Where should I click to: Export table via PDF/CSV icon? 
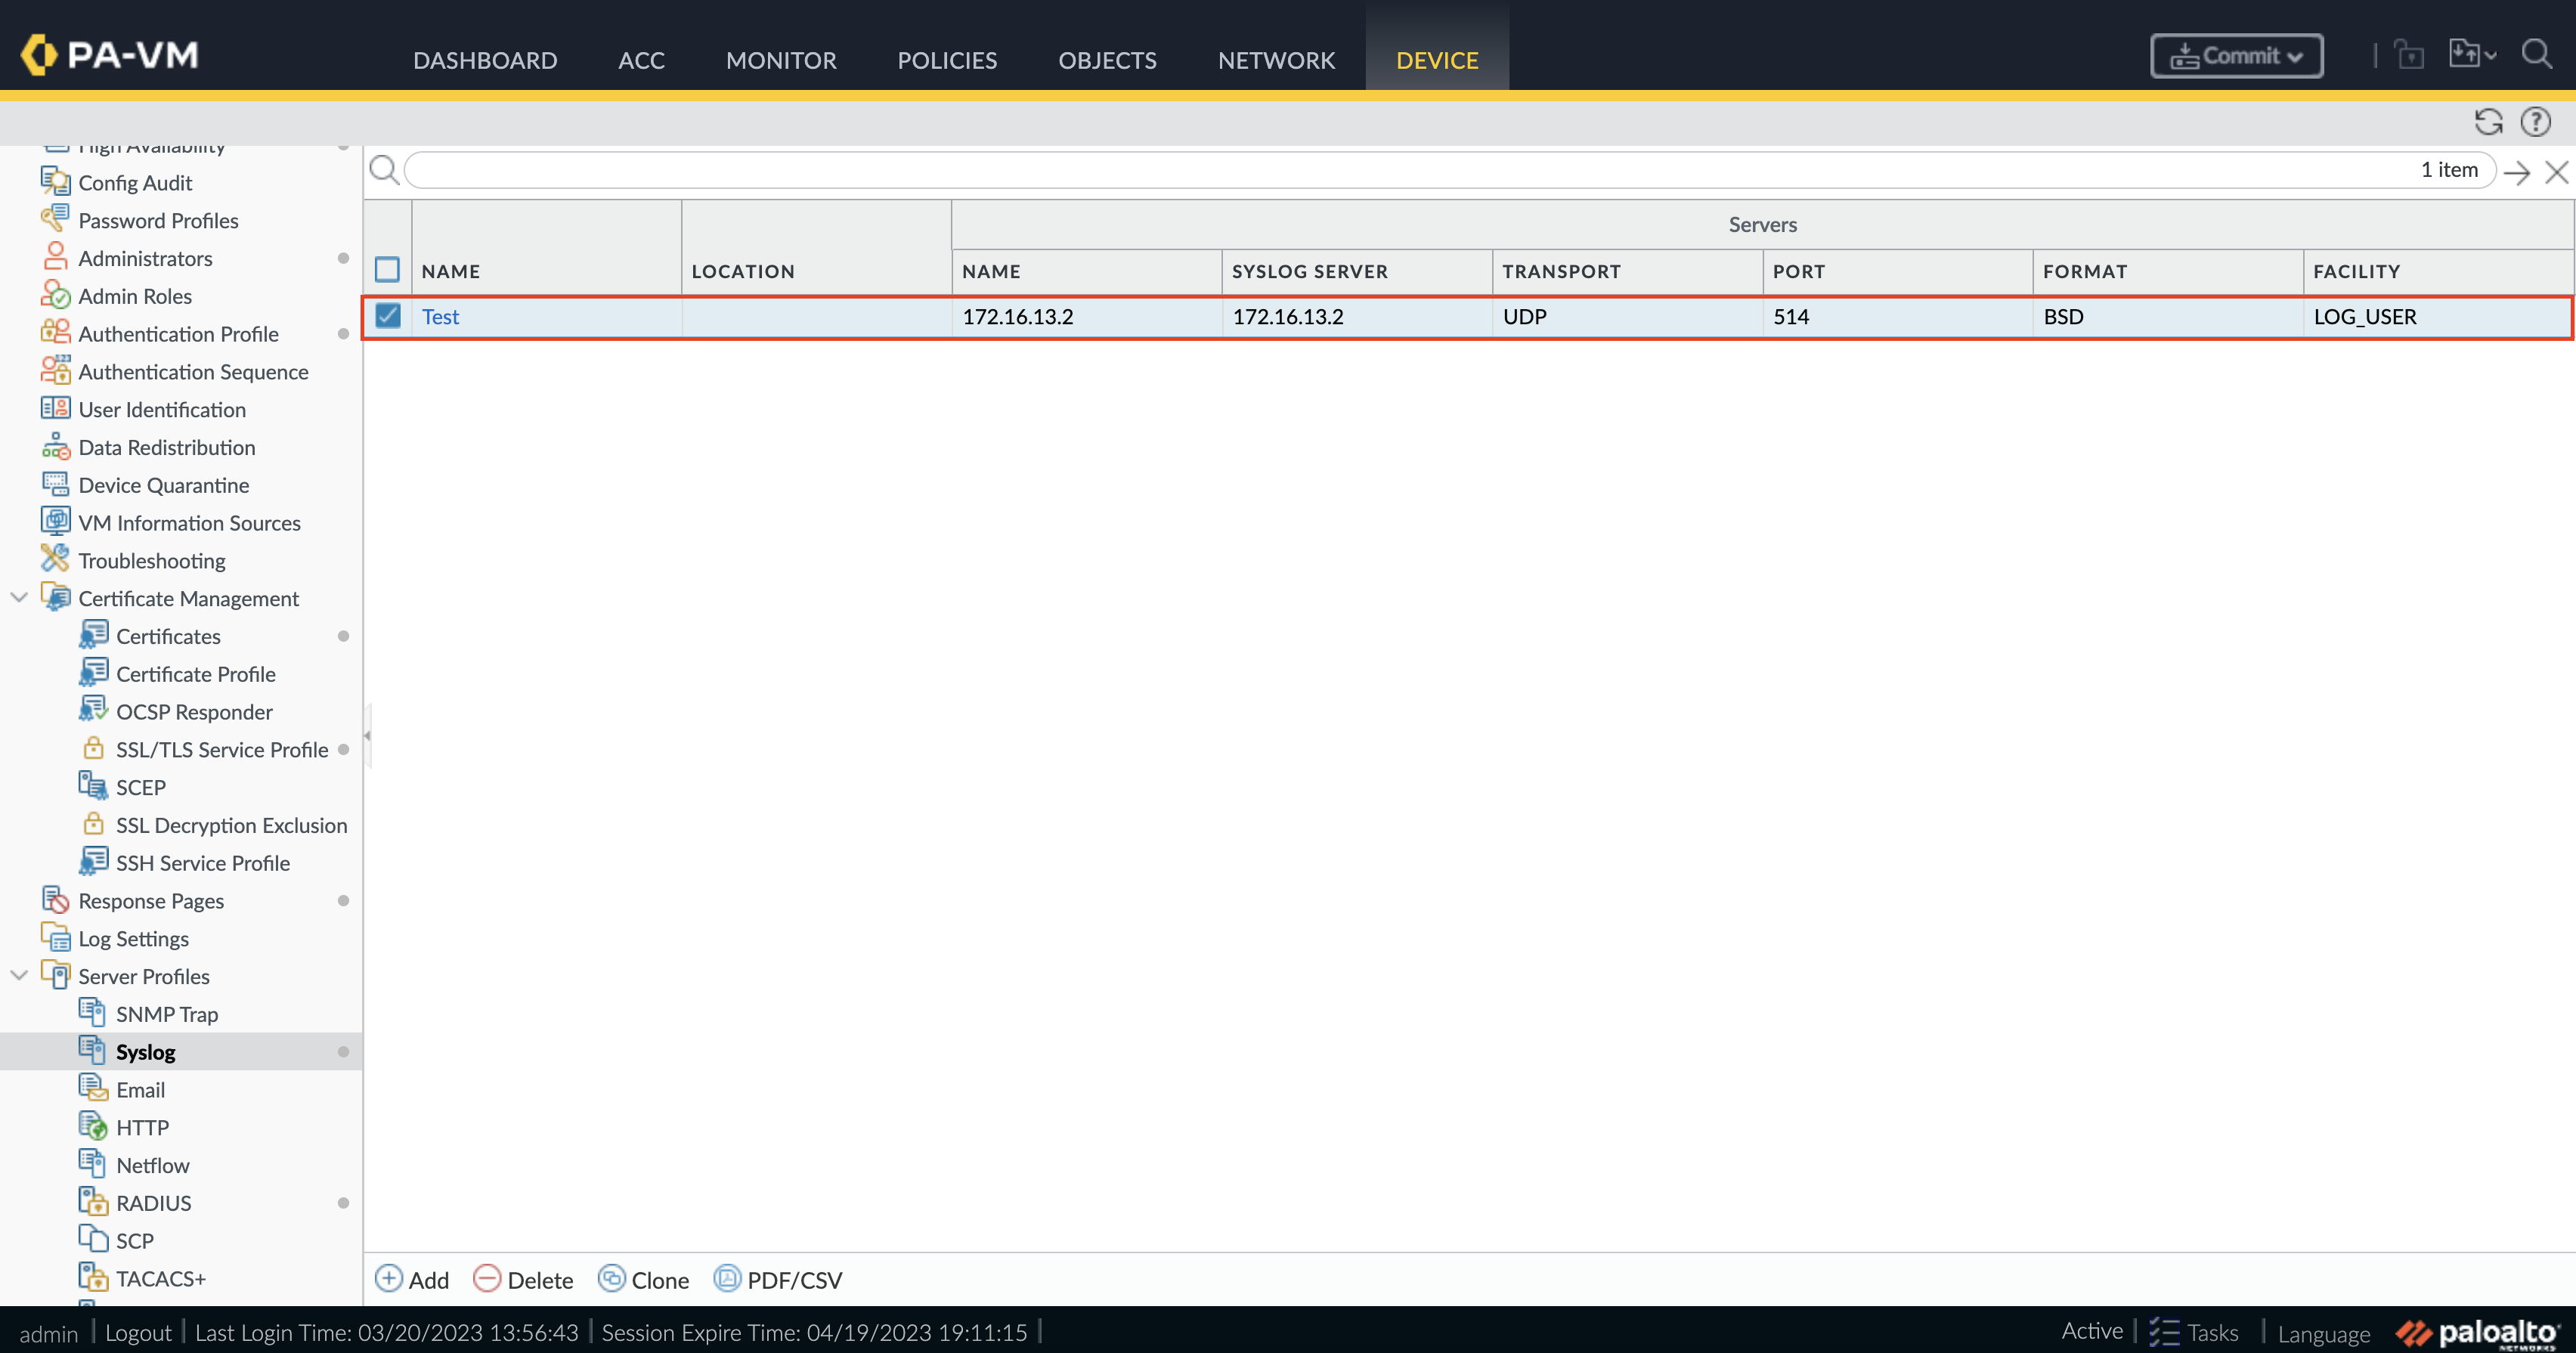point(727,1279)
